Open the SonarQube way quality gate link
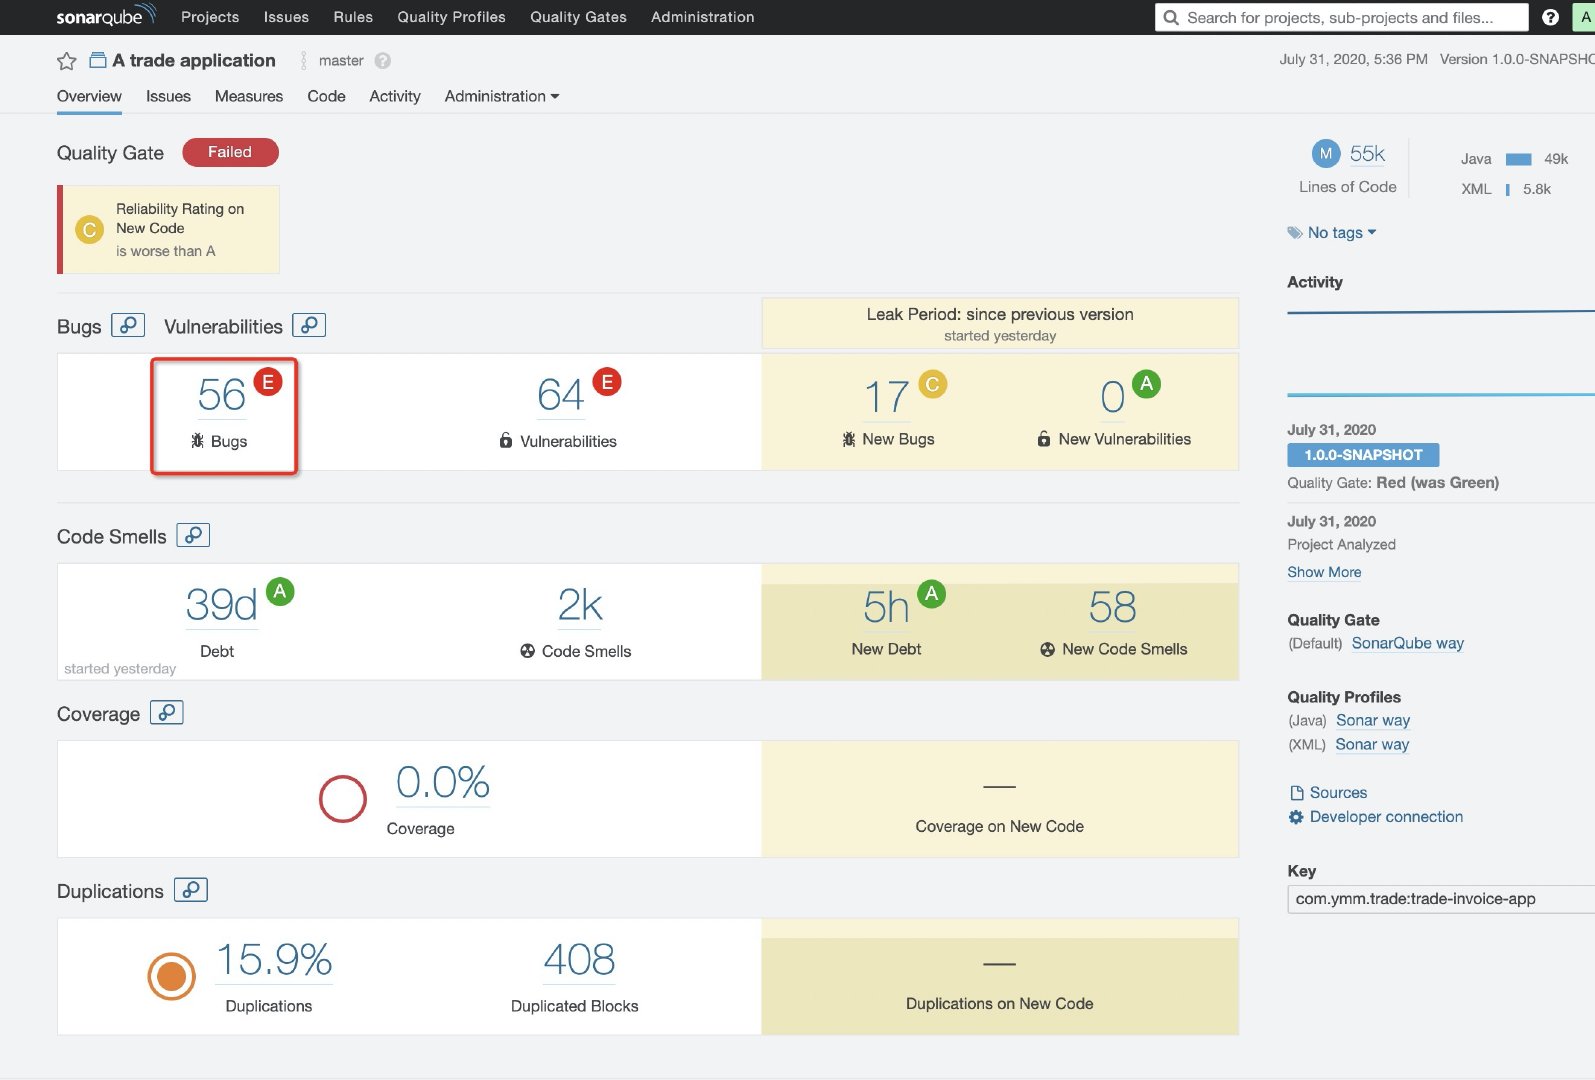The width and height of the screenshot is (1595, 1080). [x=1407, y=643]
